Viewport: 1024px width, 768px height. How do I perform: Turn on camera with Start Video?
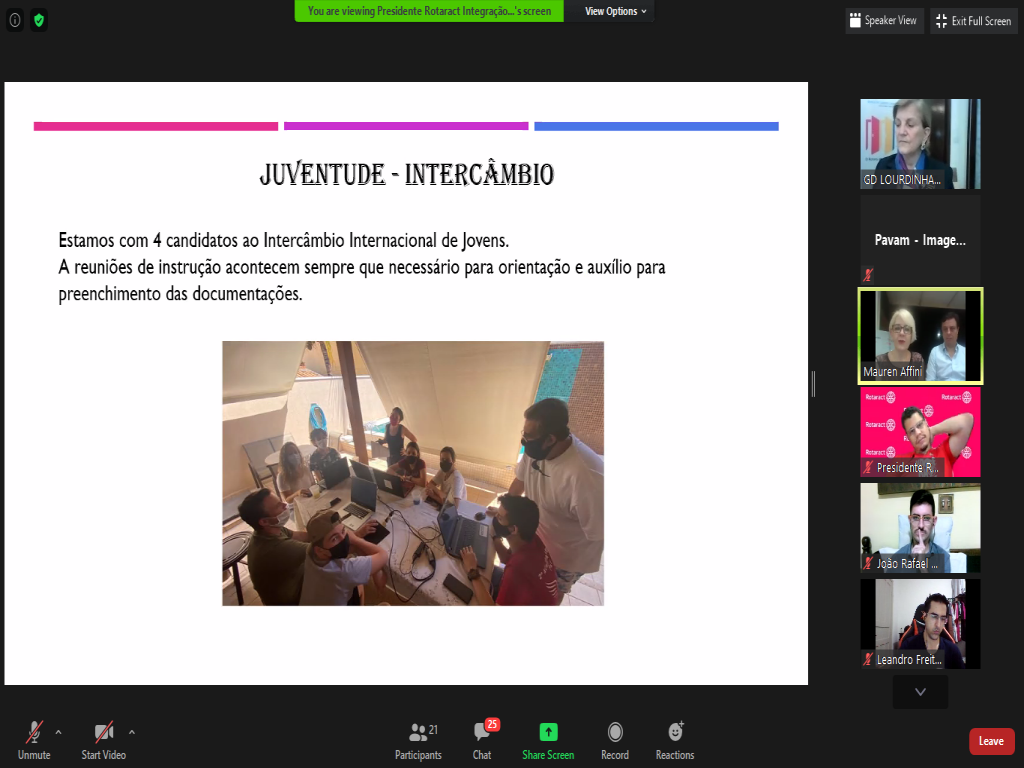pos(103,732)
